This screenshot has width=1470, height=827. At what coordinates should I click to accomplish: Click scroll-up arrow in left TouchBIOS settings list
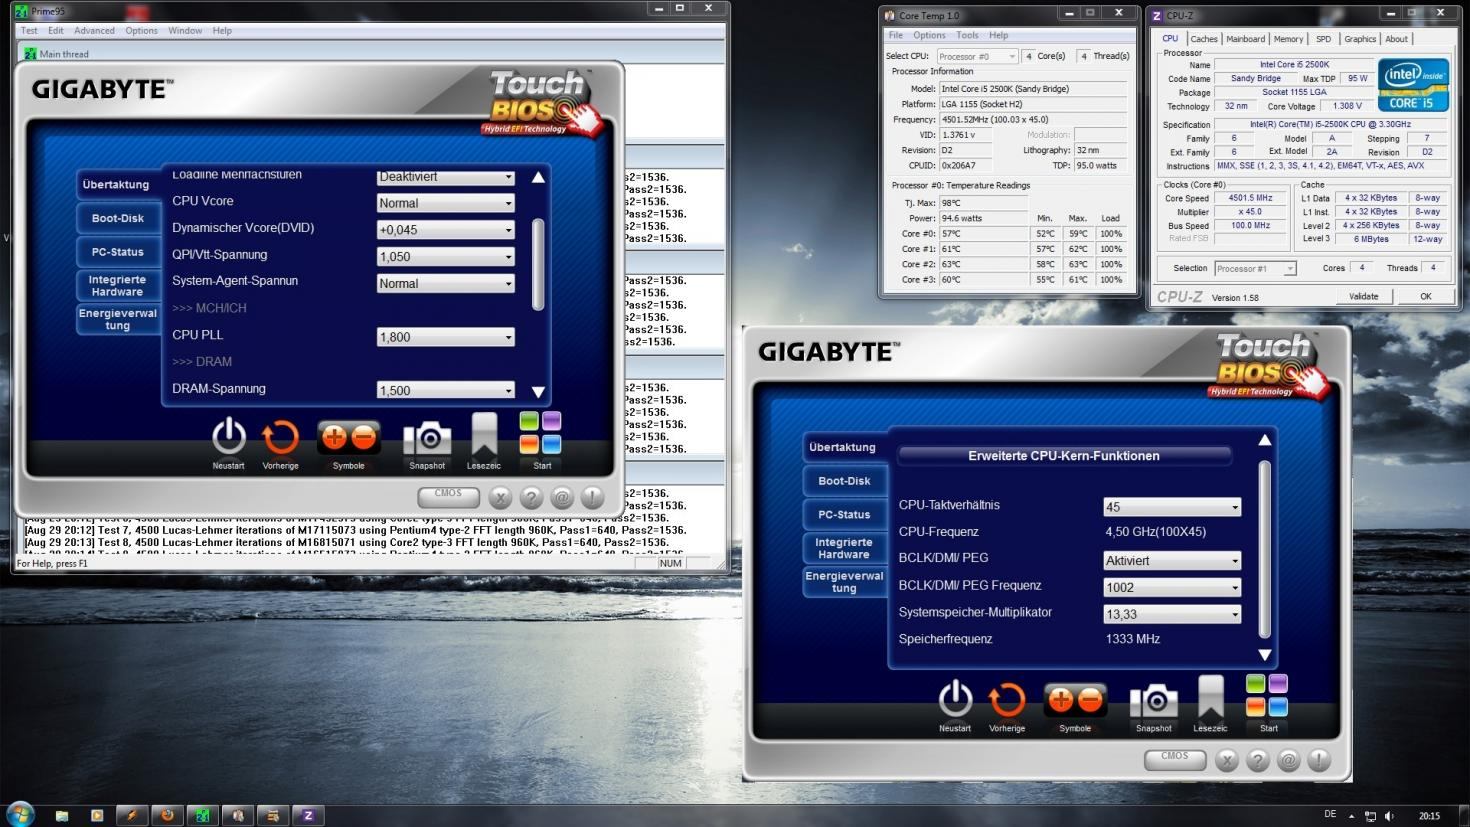[538, 177]
